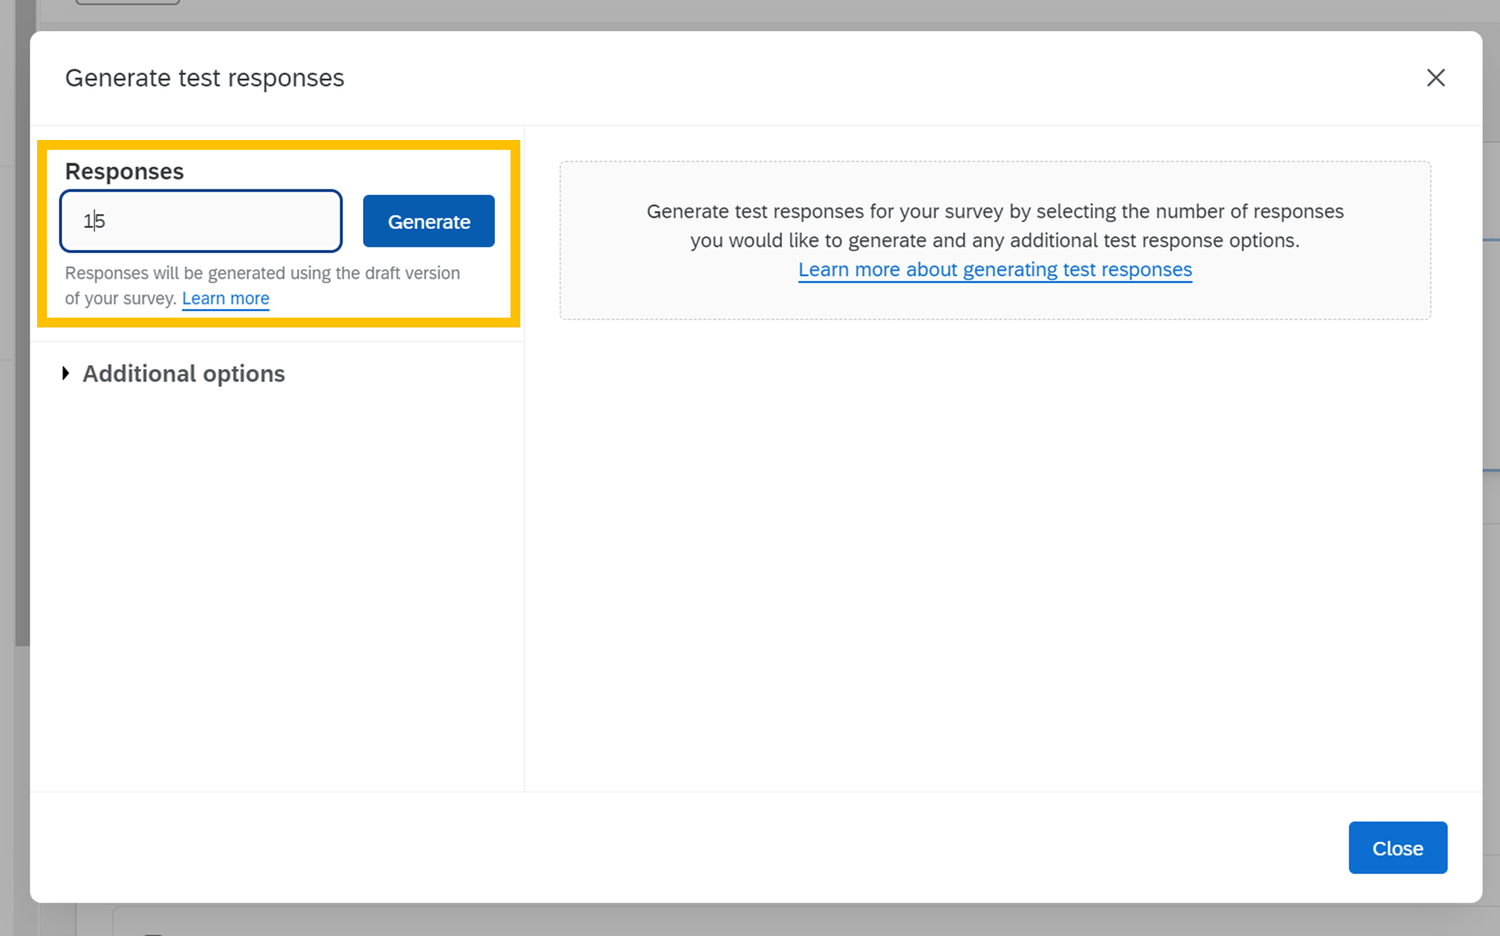
Task: Click the highlighted Responses section
Action: pos(278,233)
